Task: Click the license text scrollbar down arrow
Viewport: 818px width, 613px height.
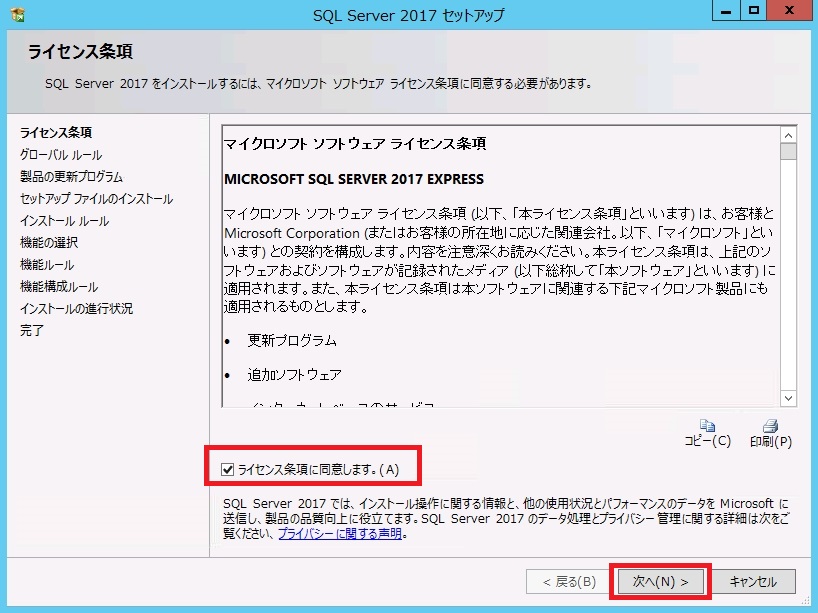Action: pos(788,398)
